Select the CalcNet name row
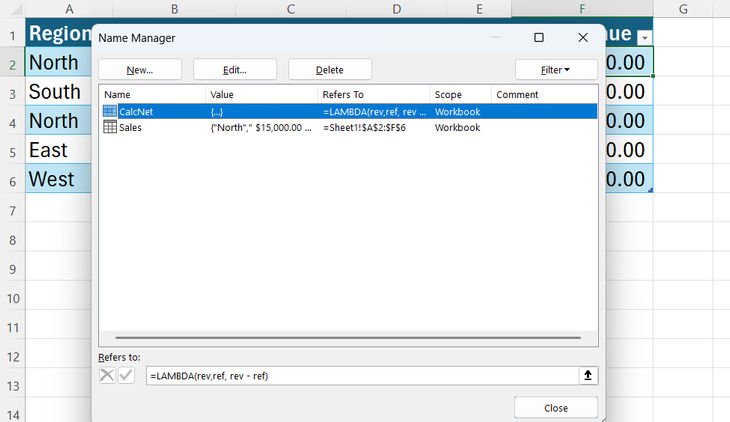 tap(348, 111)
